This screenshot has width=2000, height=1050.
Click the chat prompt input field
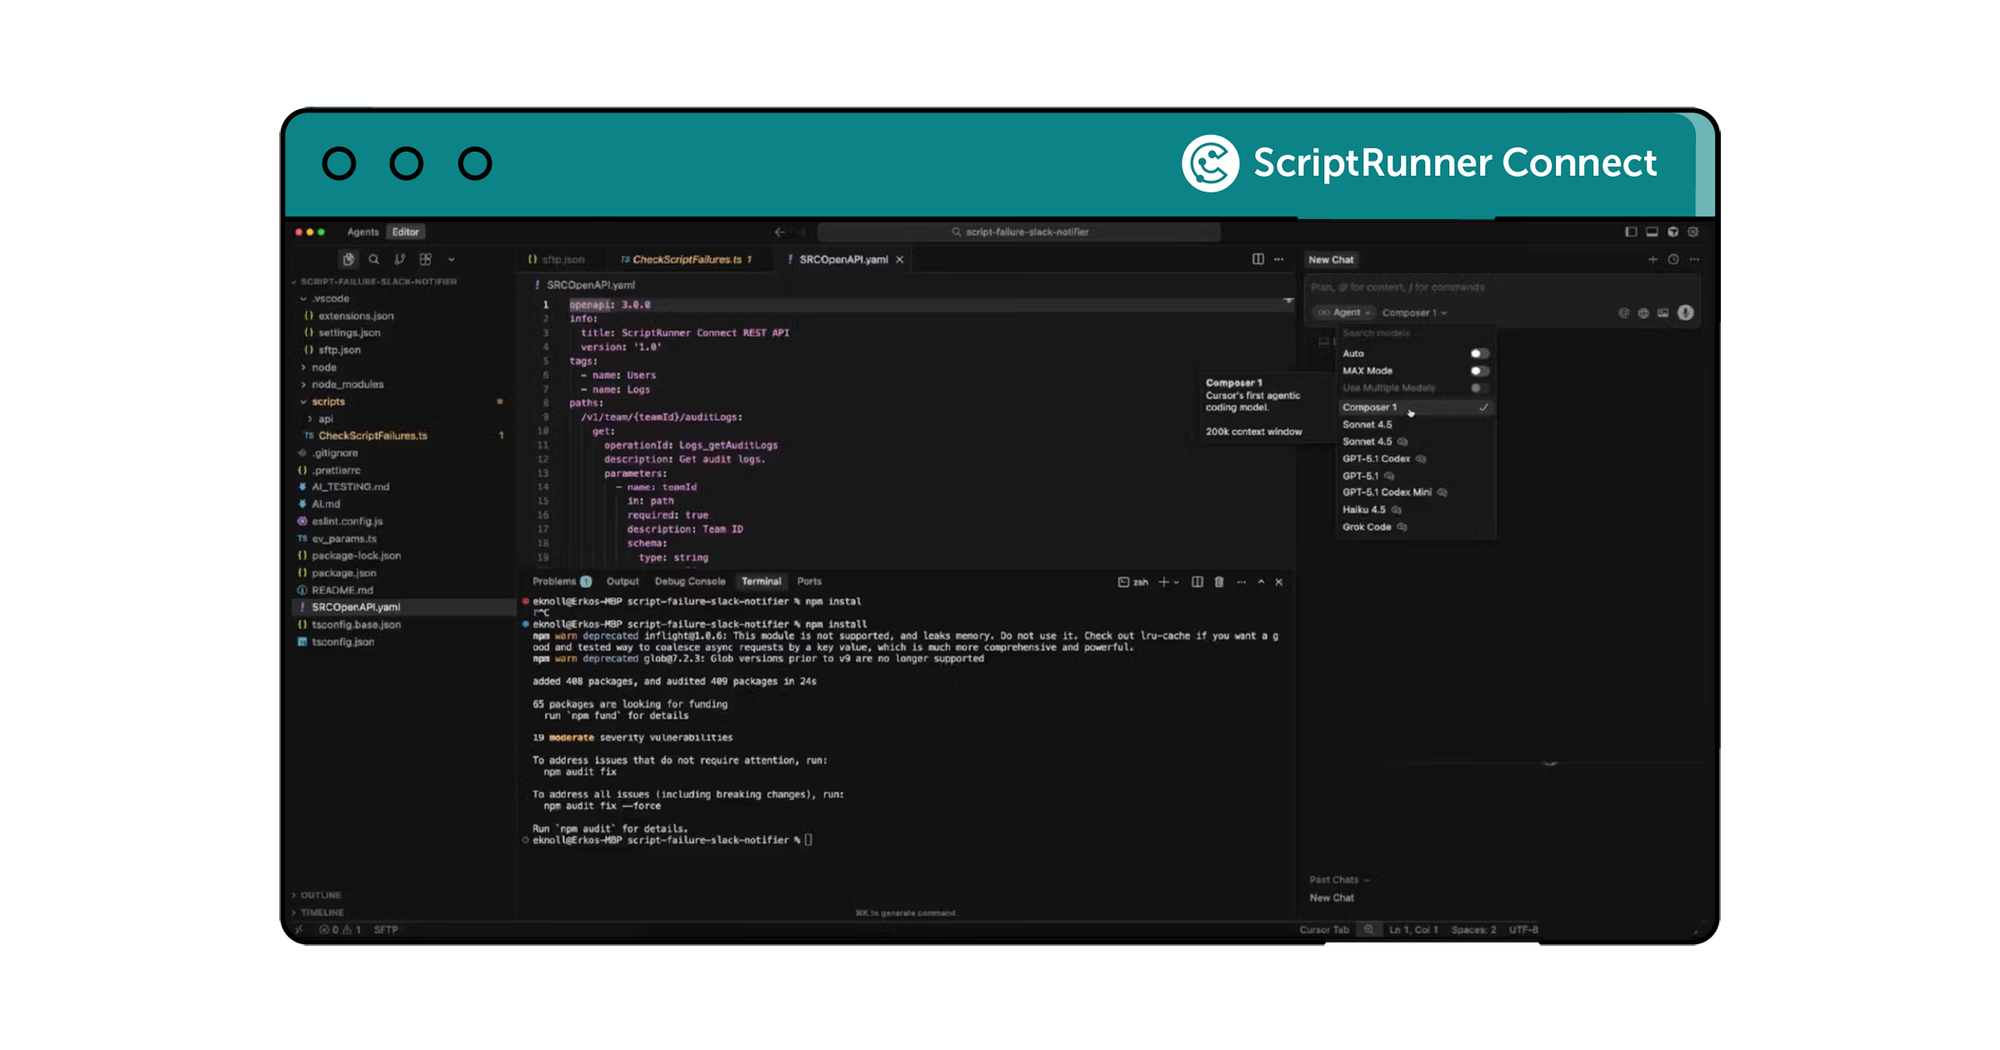click(1500, 288)
